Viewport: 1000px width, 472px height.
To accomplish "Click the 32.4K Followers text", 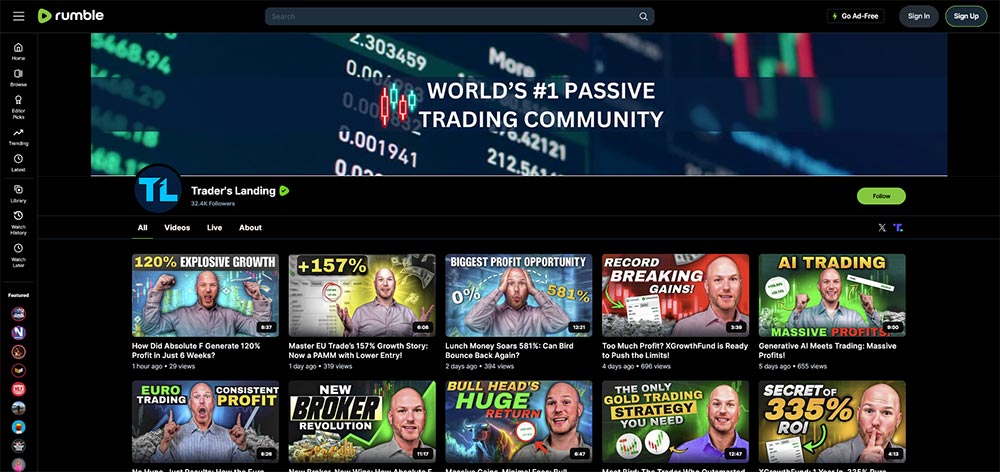I will [213, 203].
